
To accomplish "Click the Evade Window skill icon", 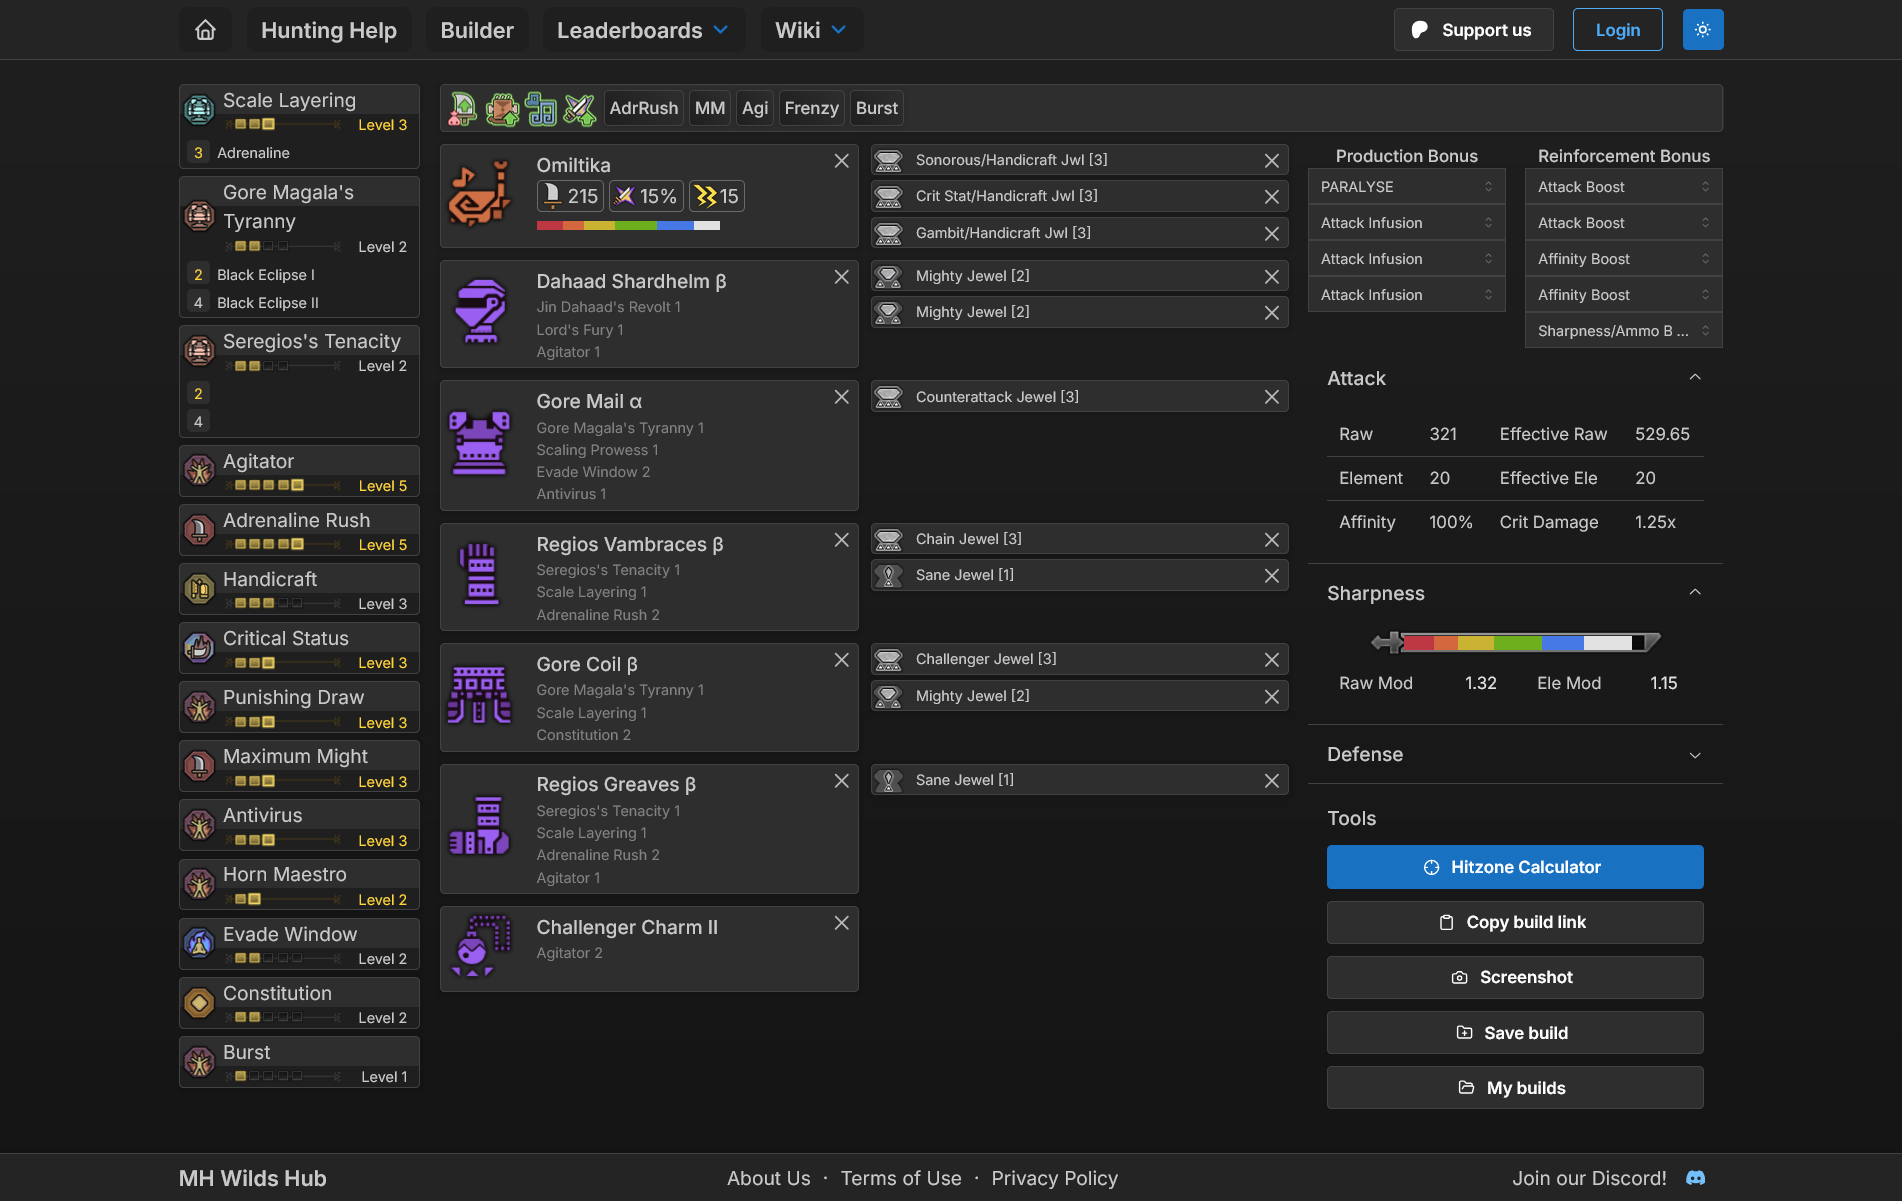I will (x=199, y=943).
